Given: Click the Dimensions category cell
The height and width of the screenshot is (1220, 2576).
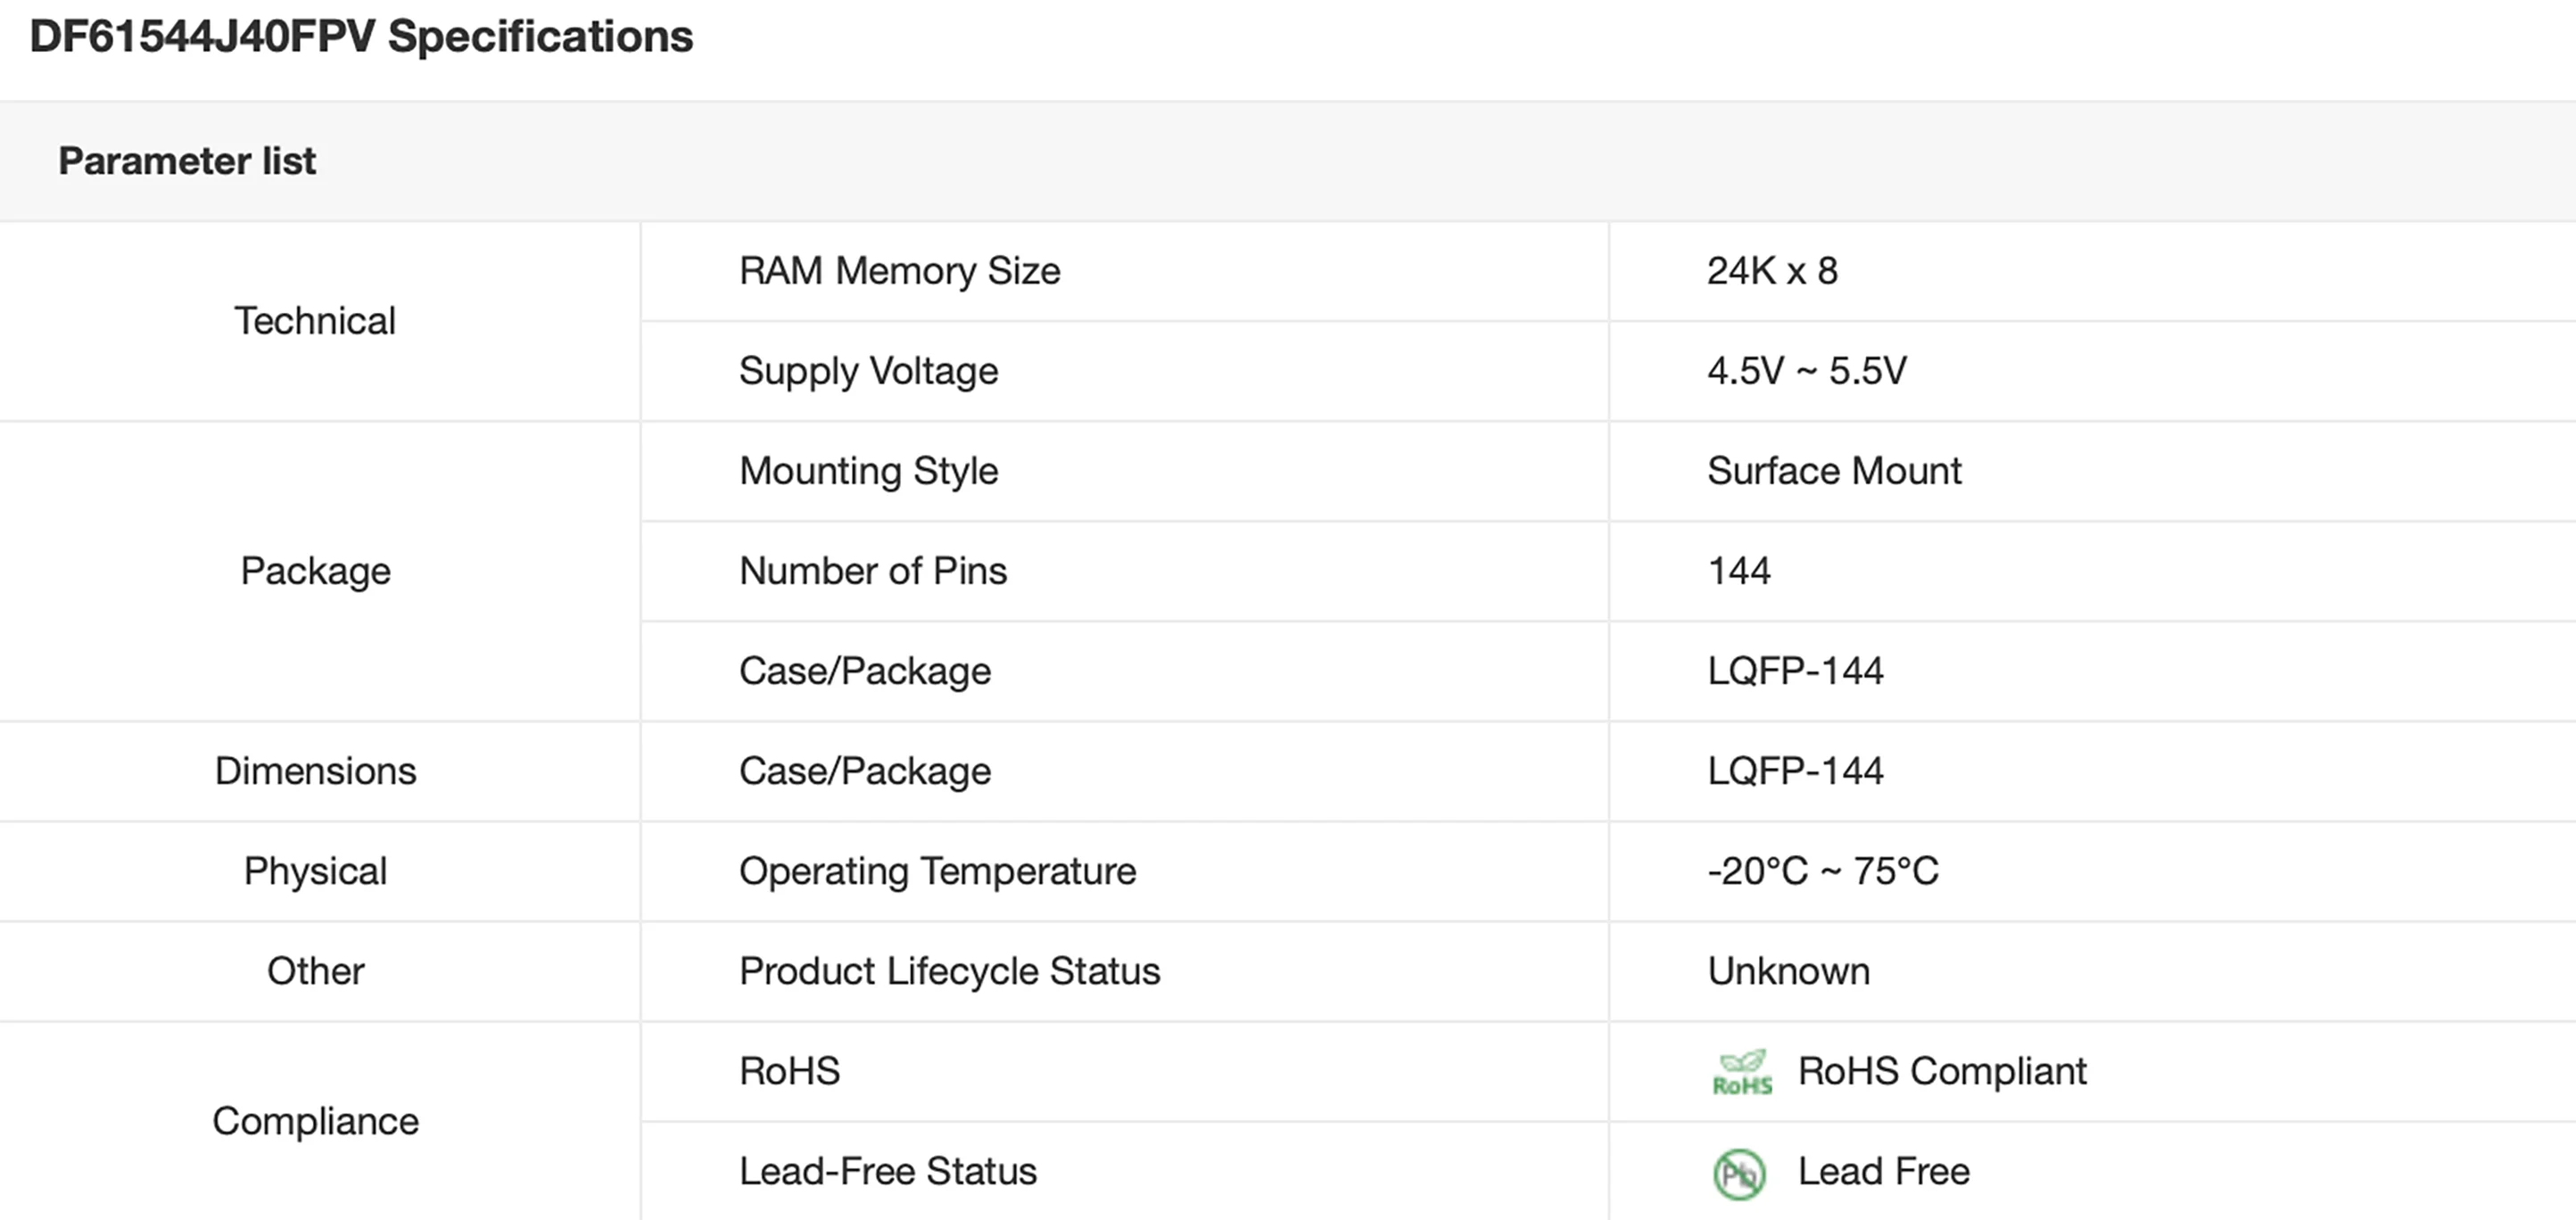Looking at the screenshot, I should (x=315, y=771).
